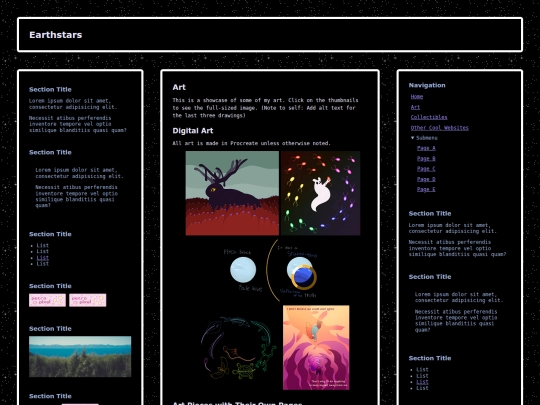540x405 pixels.
Task: Open Page B in the submenu
Action: point(426,158)
